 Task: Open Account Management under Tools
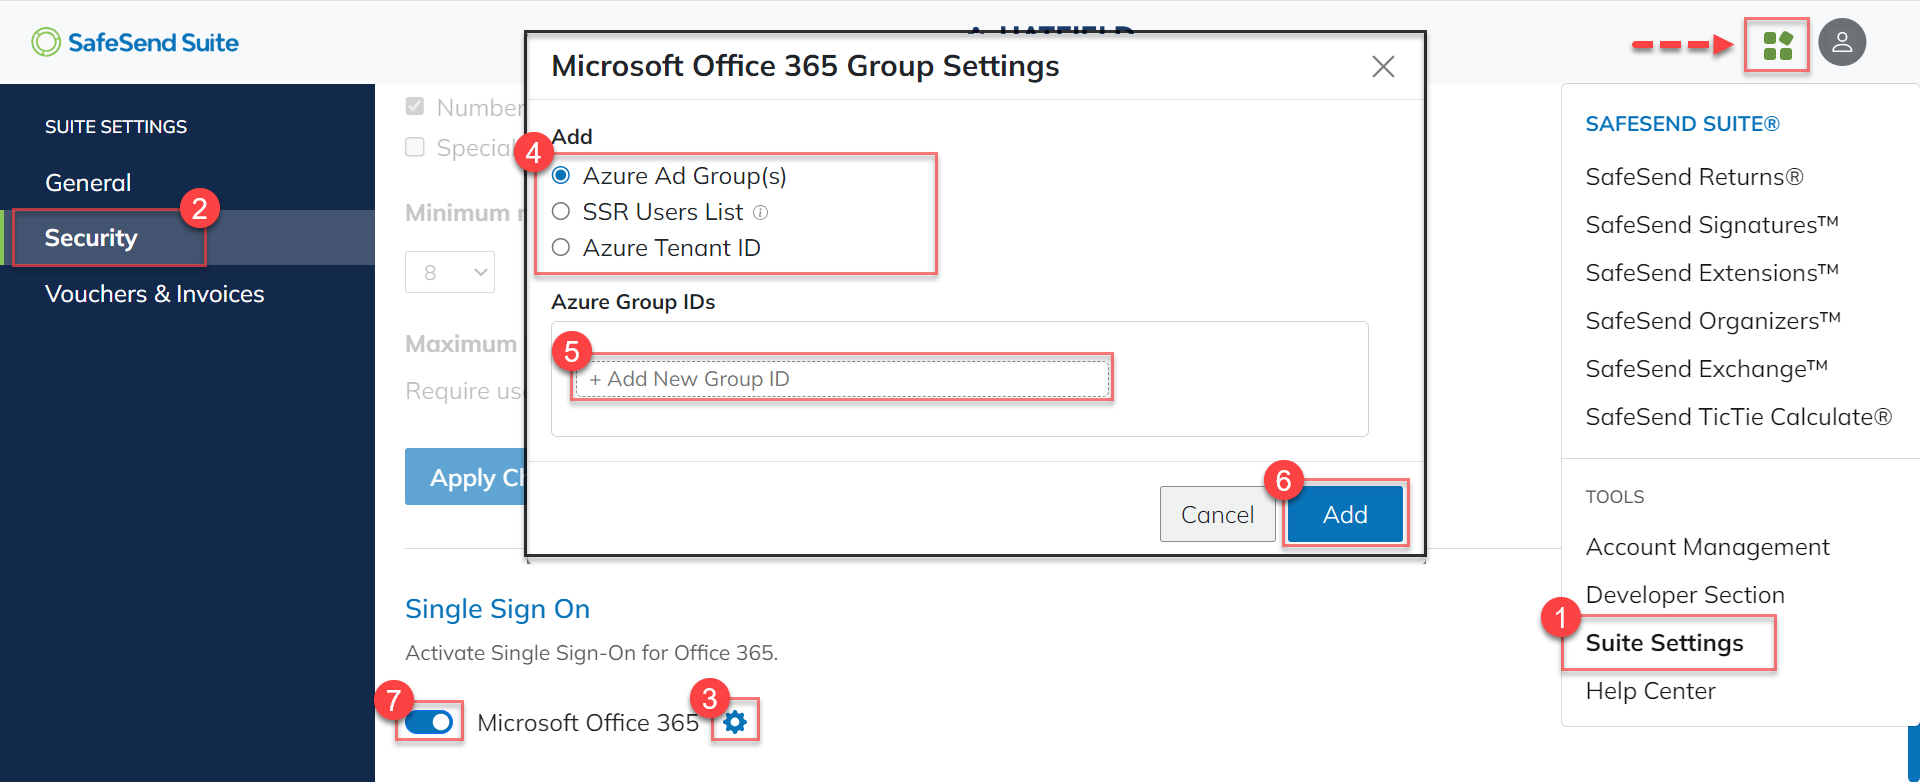coord(1707,547)
